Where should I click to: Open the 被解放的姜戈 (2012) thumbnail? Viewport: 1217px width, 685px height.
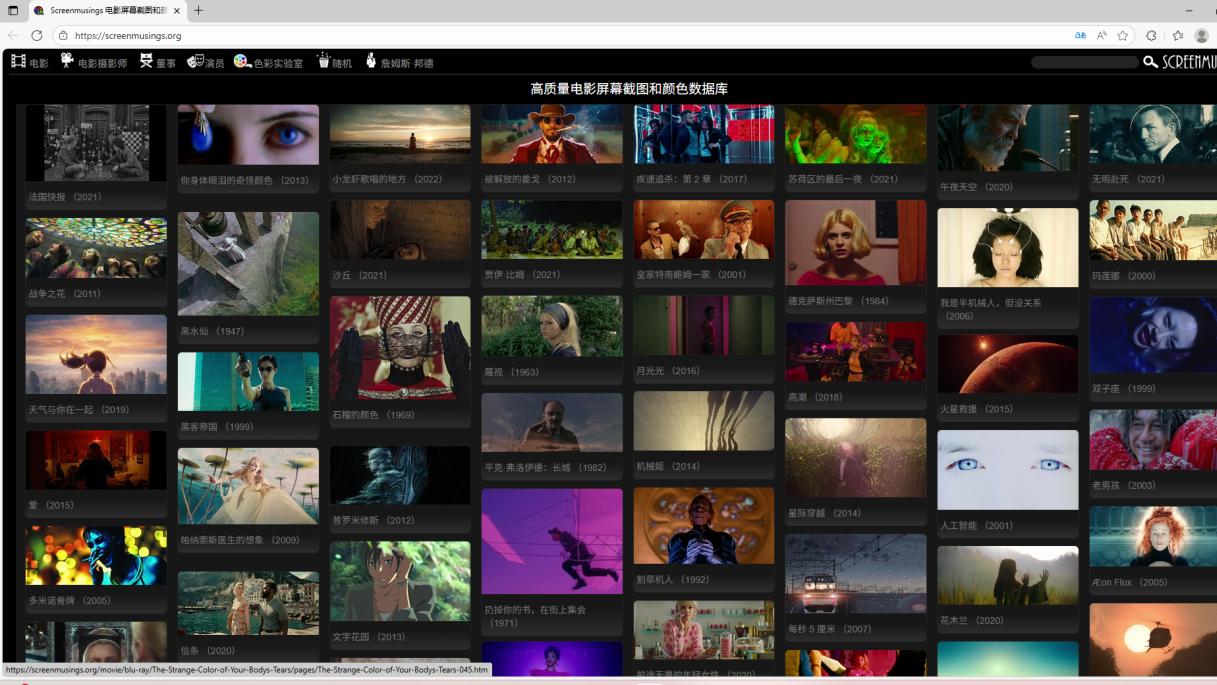pyautogui.click(x=552, y=134)
